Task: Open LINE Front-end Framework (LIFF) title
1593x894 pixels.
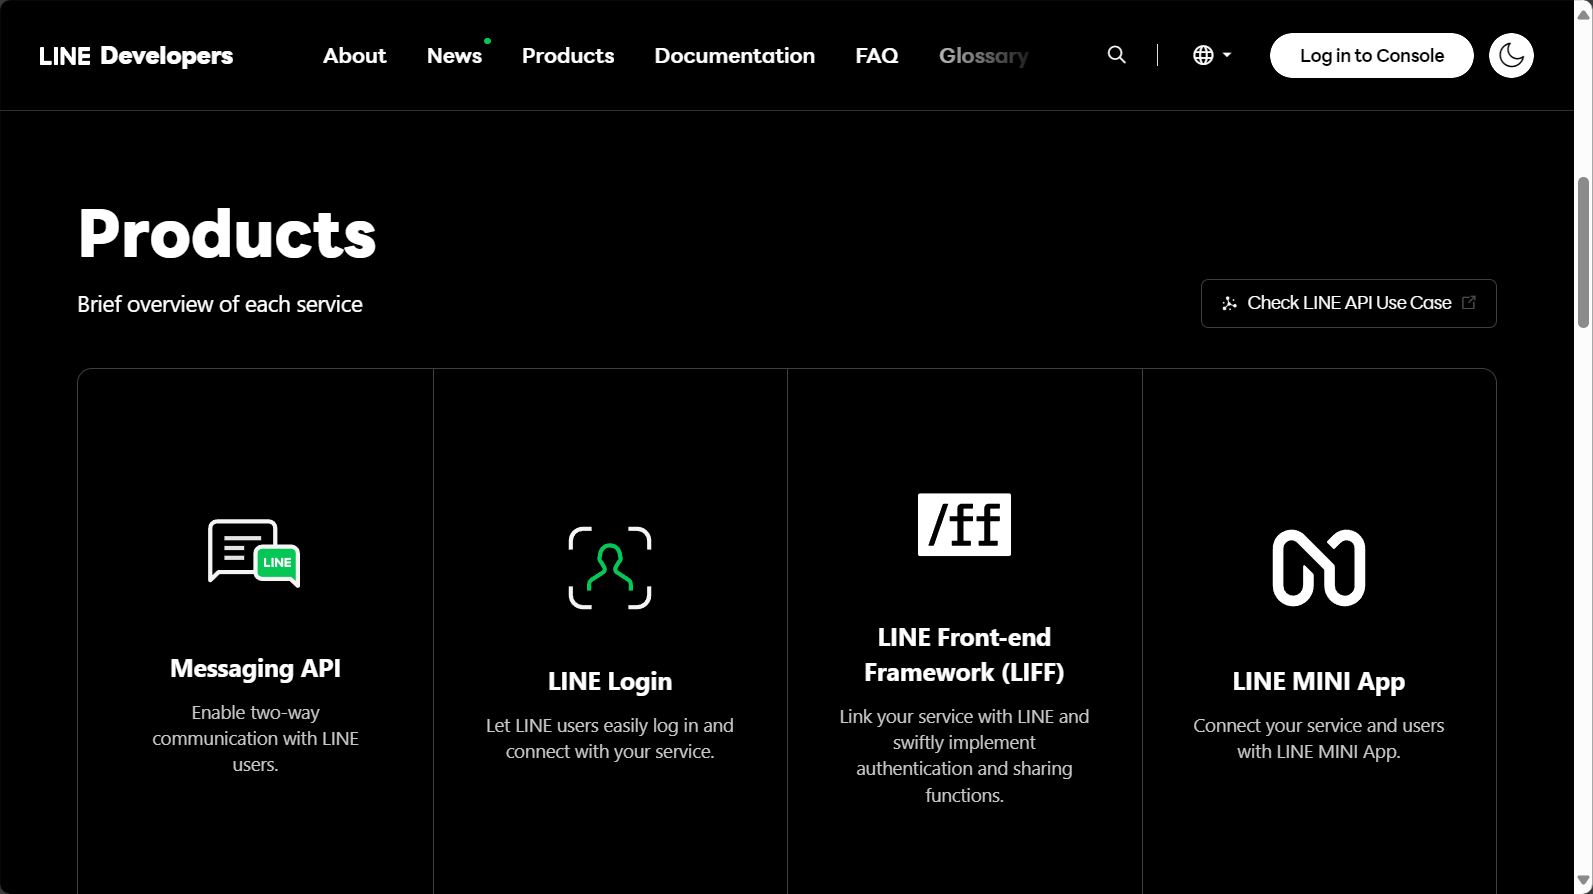Action: pos(964,655)
